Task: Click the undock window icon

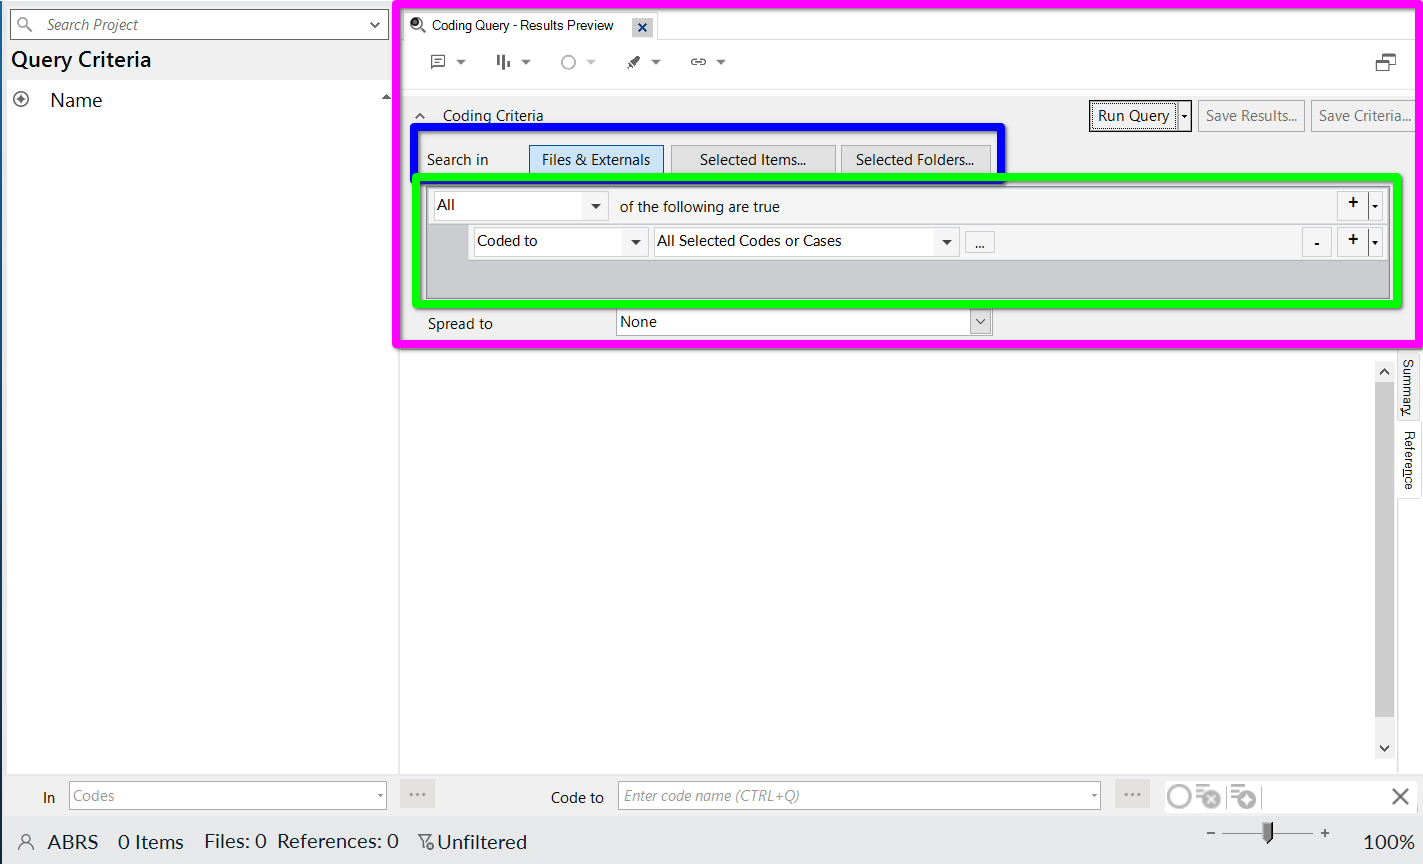Action: [1385, 63]
